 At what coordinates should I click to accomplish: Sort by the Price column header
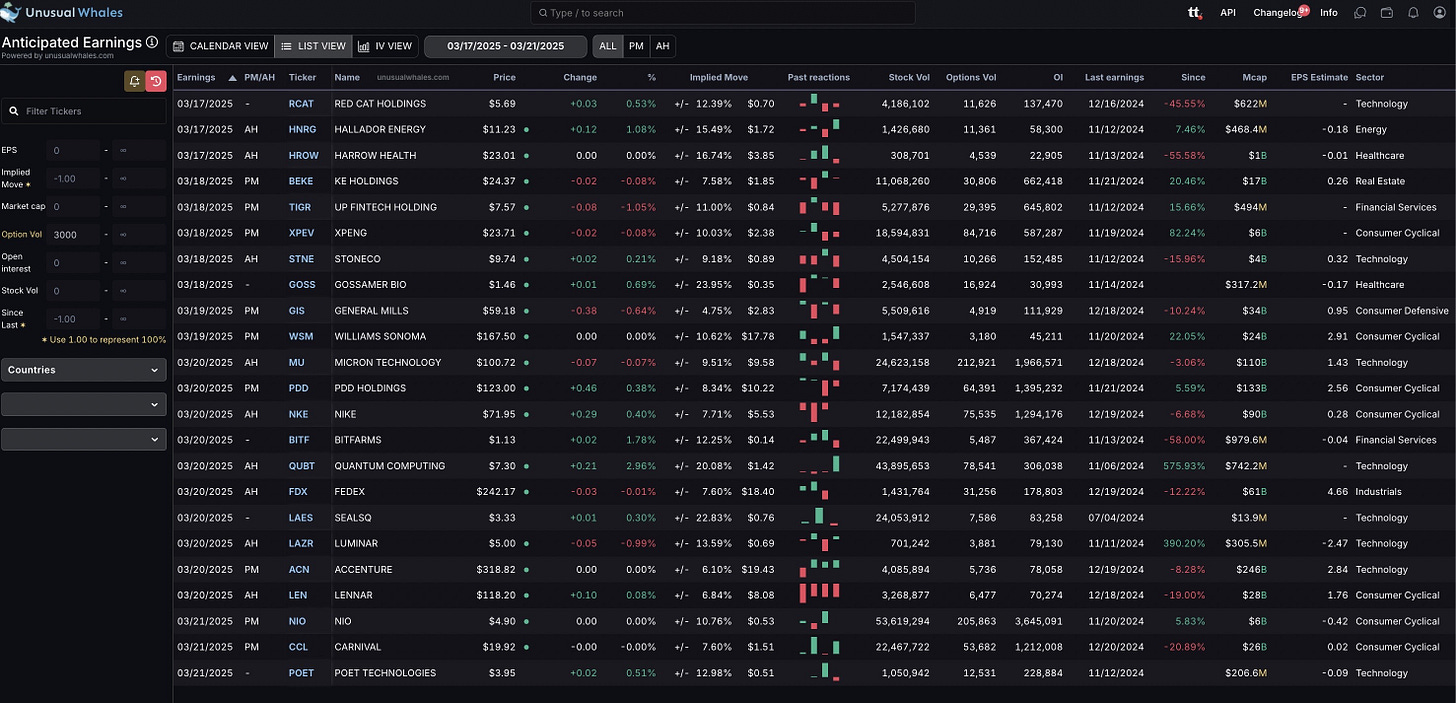504,77
